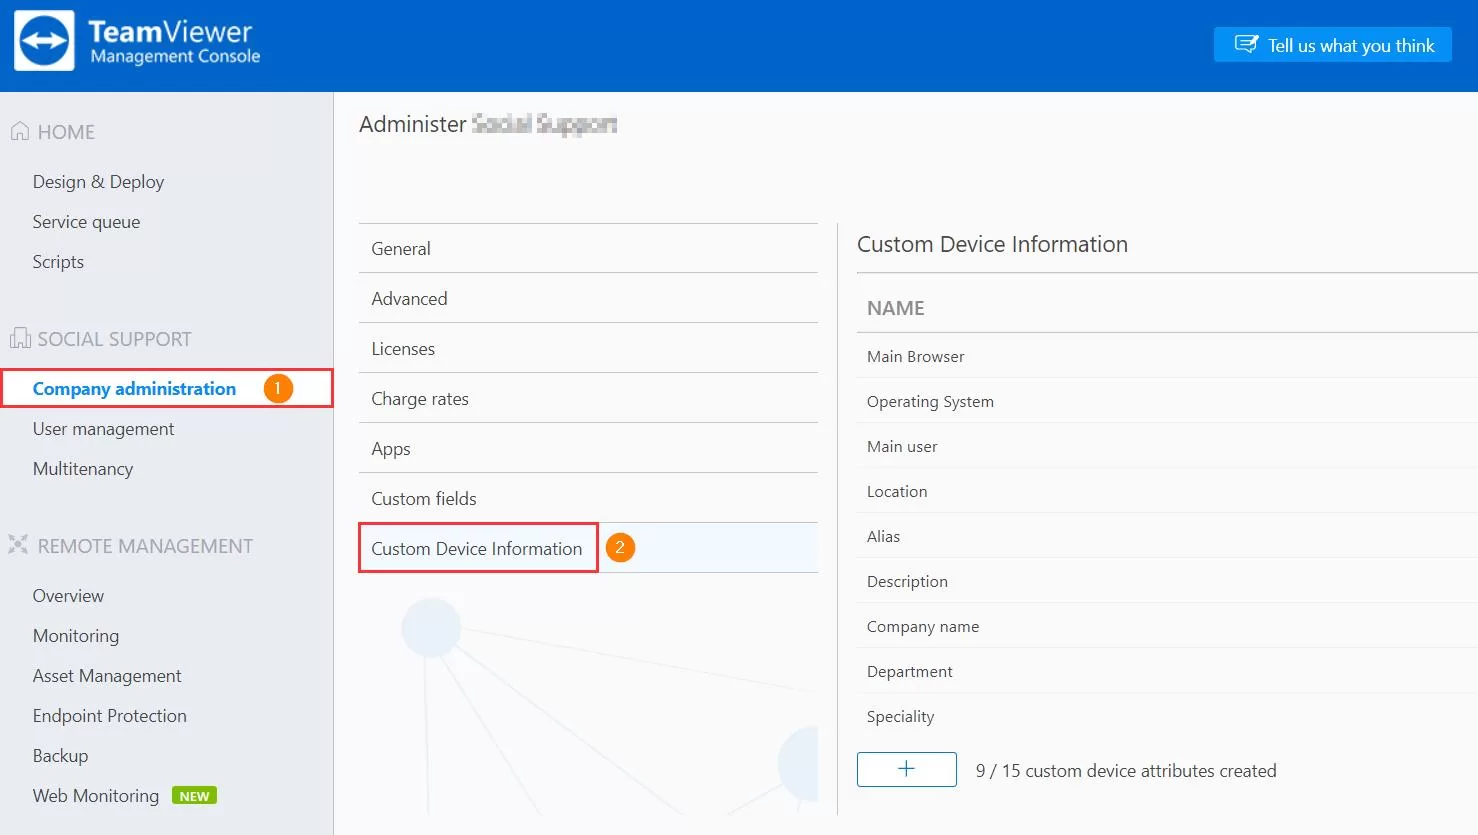Click the attributes created counter text
This screenshot has height=835, width=1478.
pos(1126,770)
